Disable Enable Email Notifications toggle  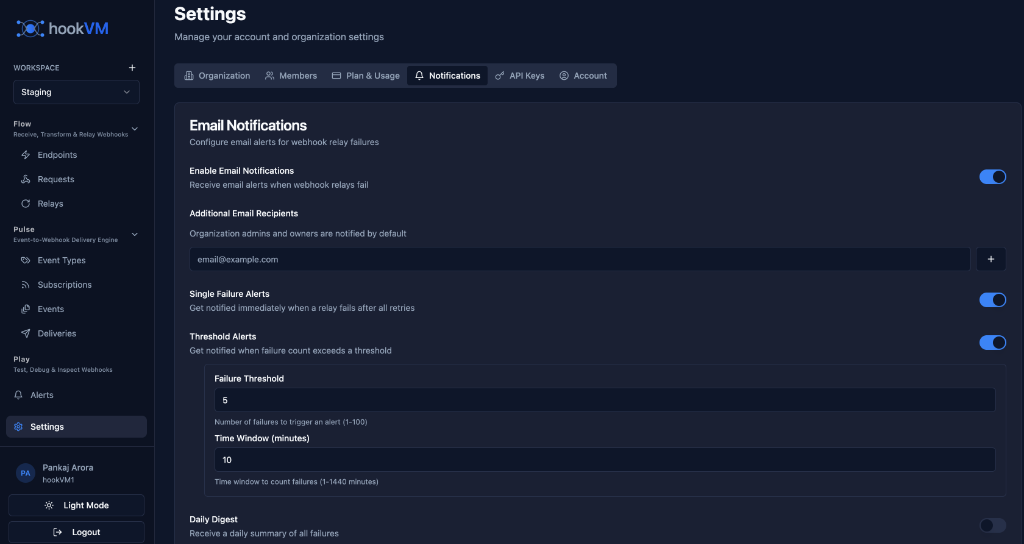(992, 177)
